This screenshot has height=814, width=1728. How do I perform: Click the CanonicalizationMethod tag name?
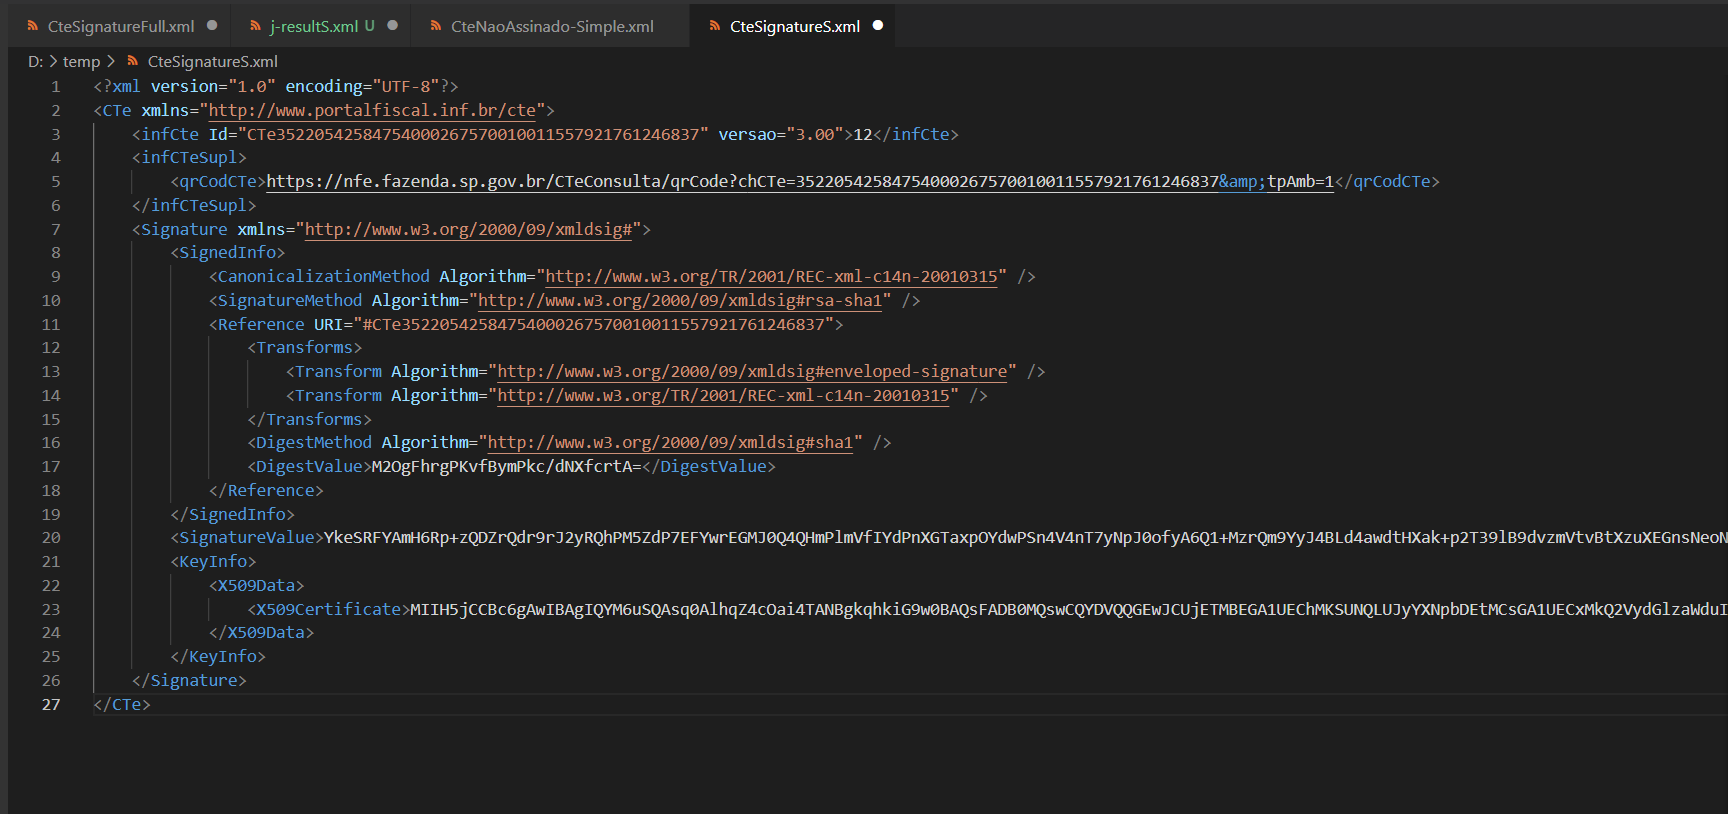point(323,277)
